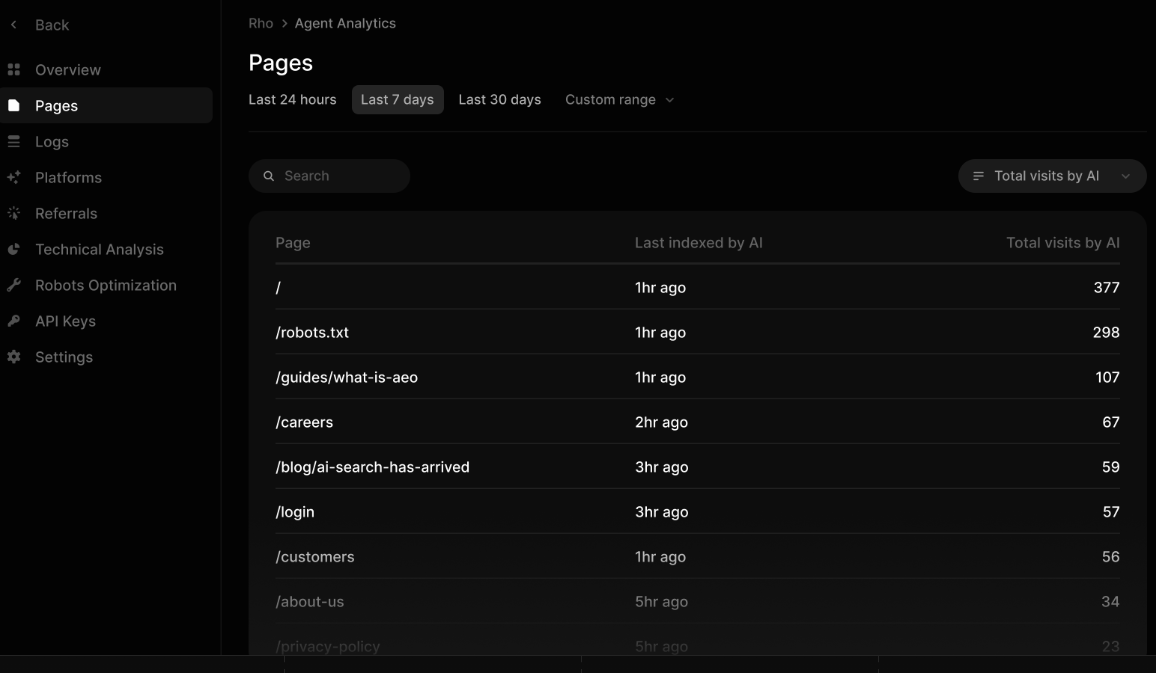Switch to the Last 24 hours tab
Image resolution: width=1156 pixels, height=673 pixels.
click(x=292, y=99)
